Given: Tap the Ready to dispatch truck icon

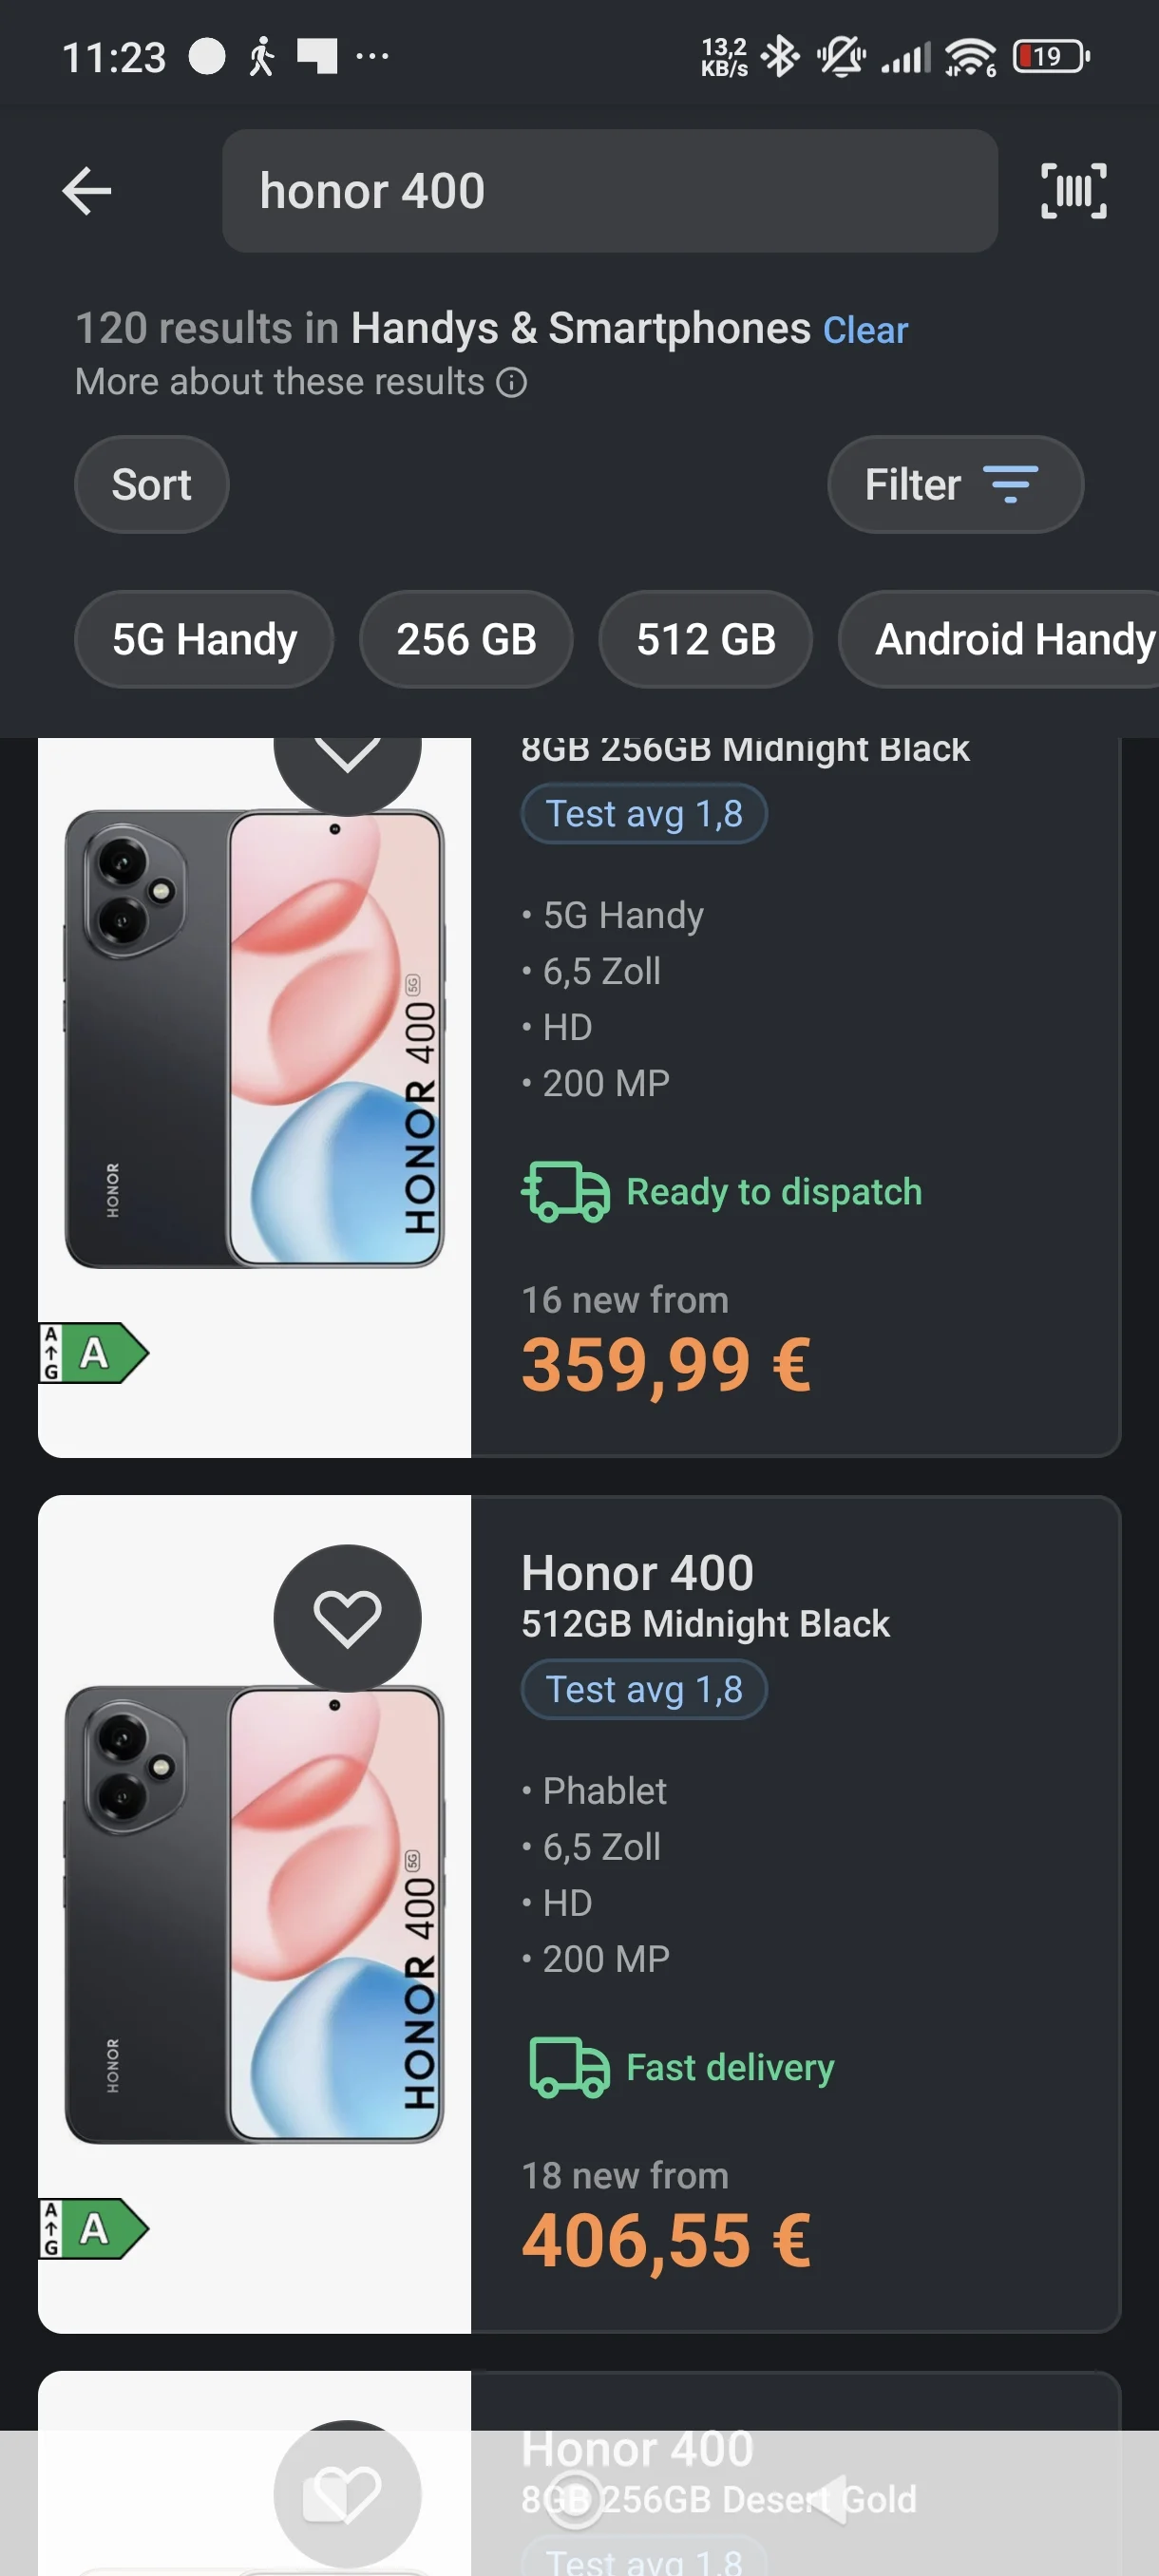Looking at the screenshot, I should pyautogui.click(x=565, y=1192).
